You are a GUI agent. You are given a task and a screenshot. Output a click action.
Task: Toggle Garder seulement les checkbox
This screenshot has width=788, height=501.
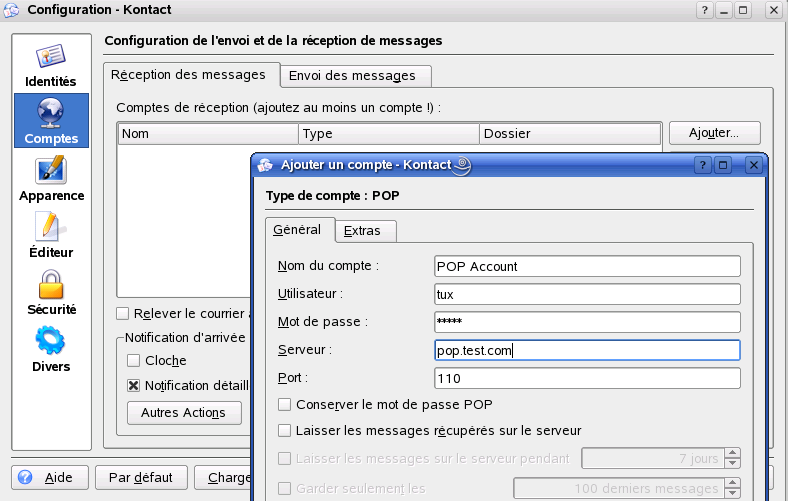pyautogui.click(x=284, y=488)
